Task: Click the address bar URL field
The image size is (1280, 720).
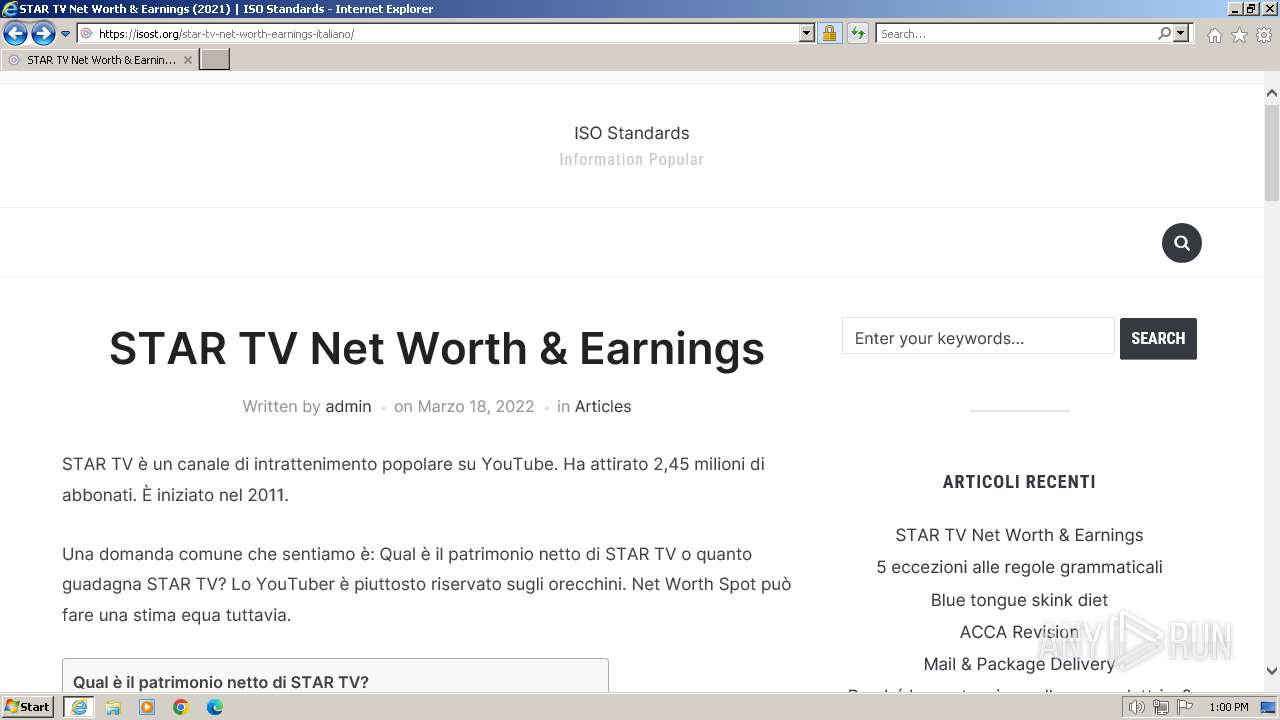Action: point(438,34)
